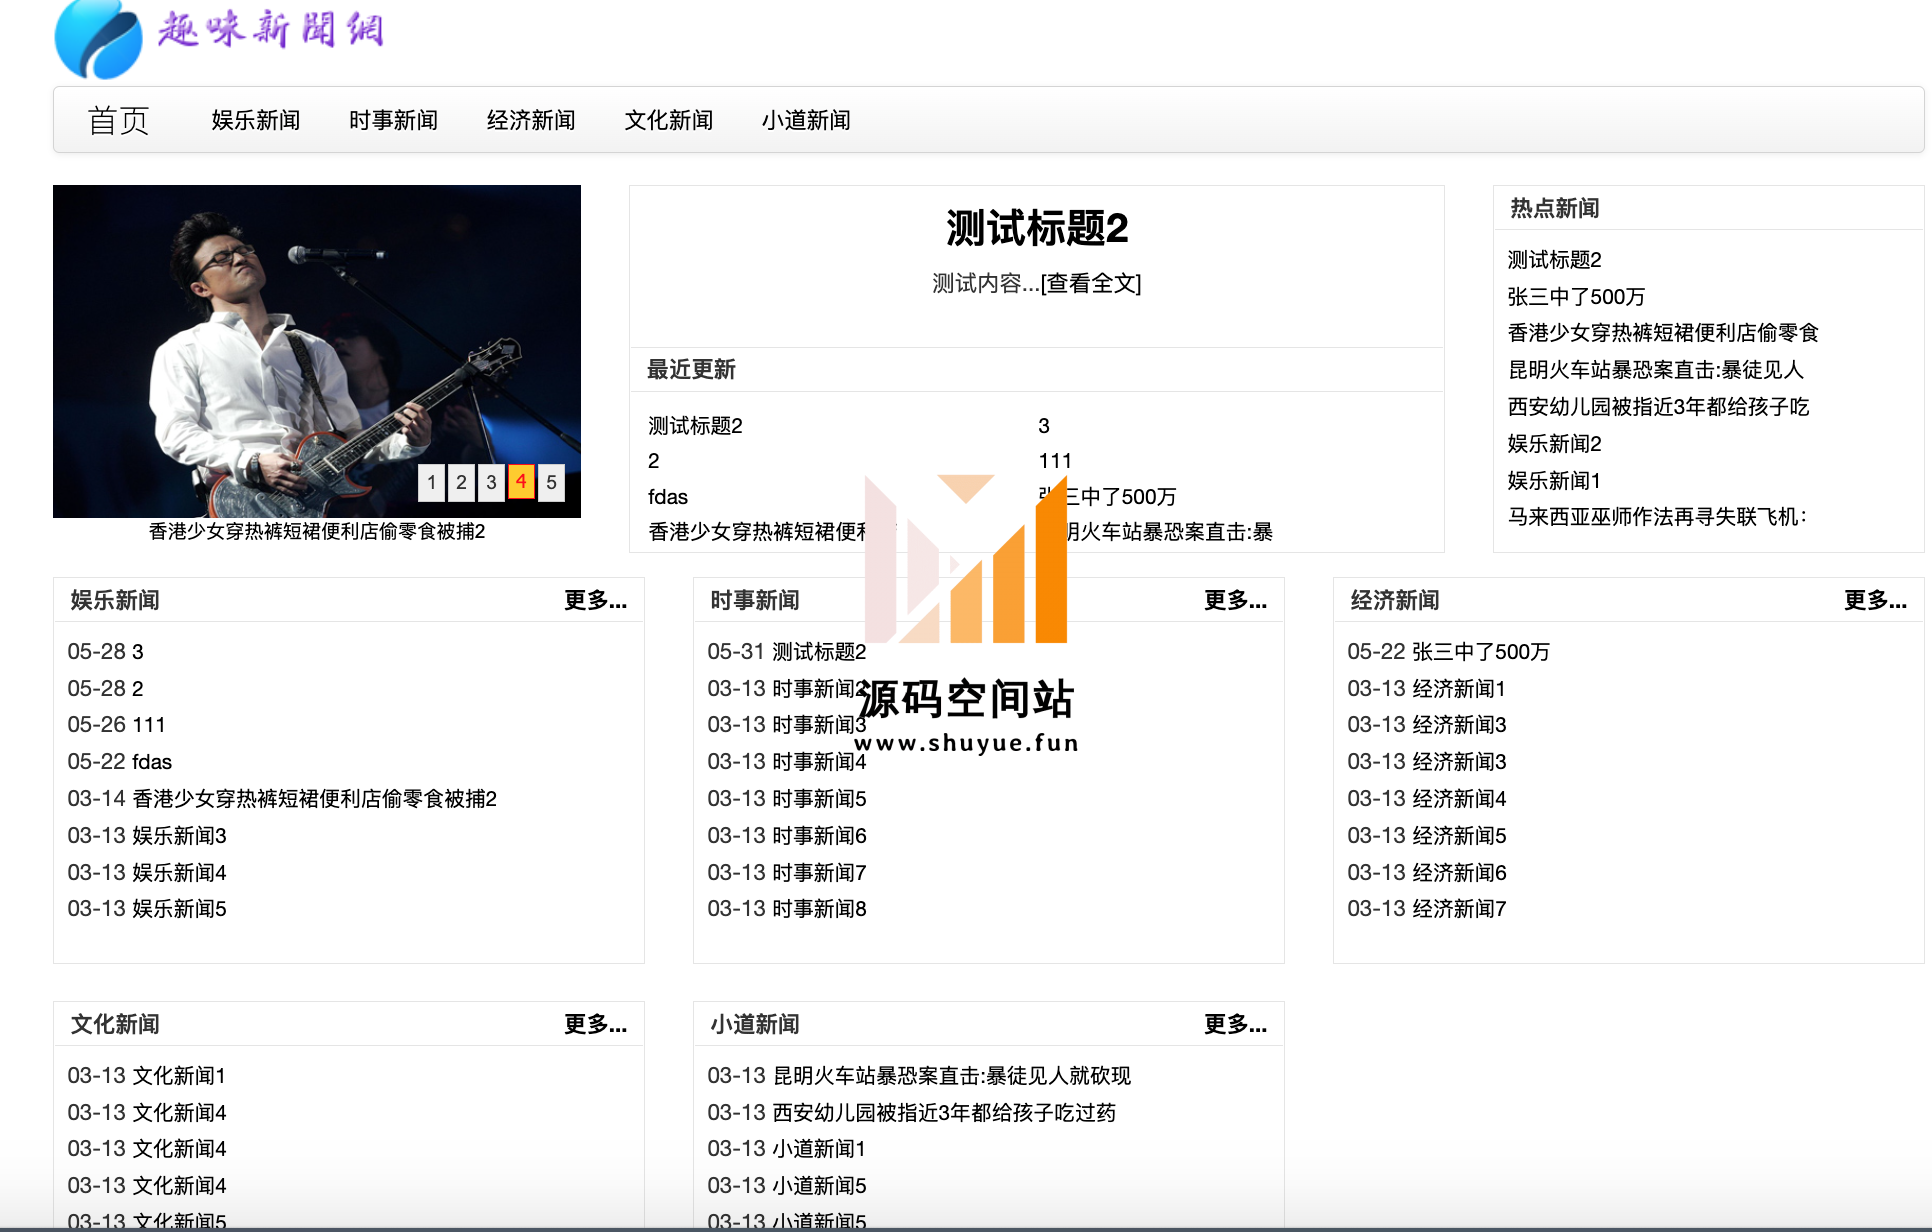The image size is (1932, 1232).
Task: Open headline 测试标题2
Action: point(1037,228)
